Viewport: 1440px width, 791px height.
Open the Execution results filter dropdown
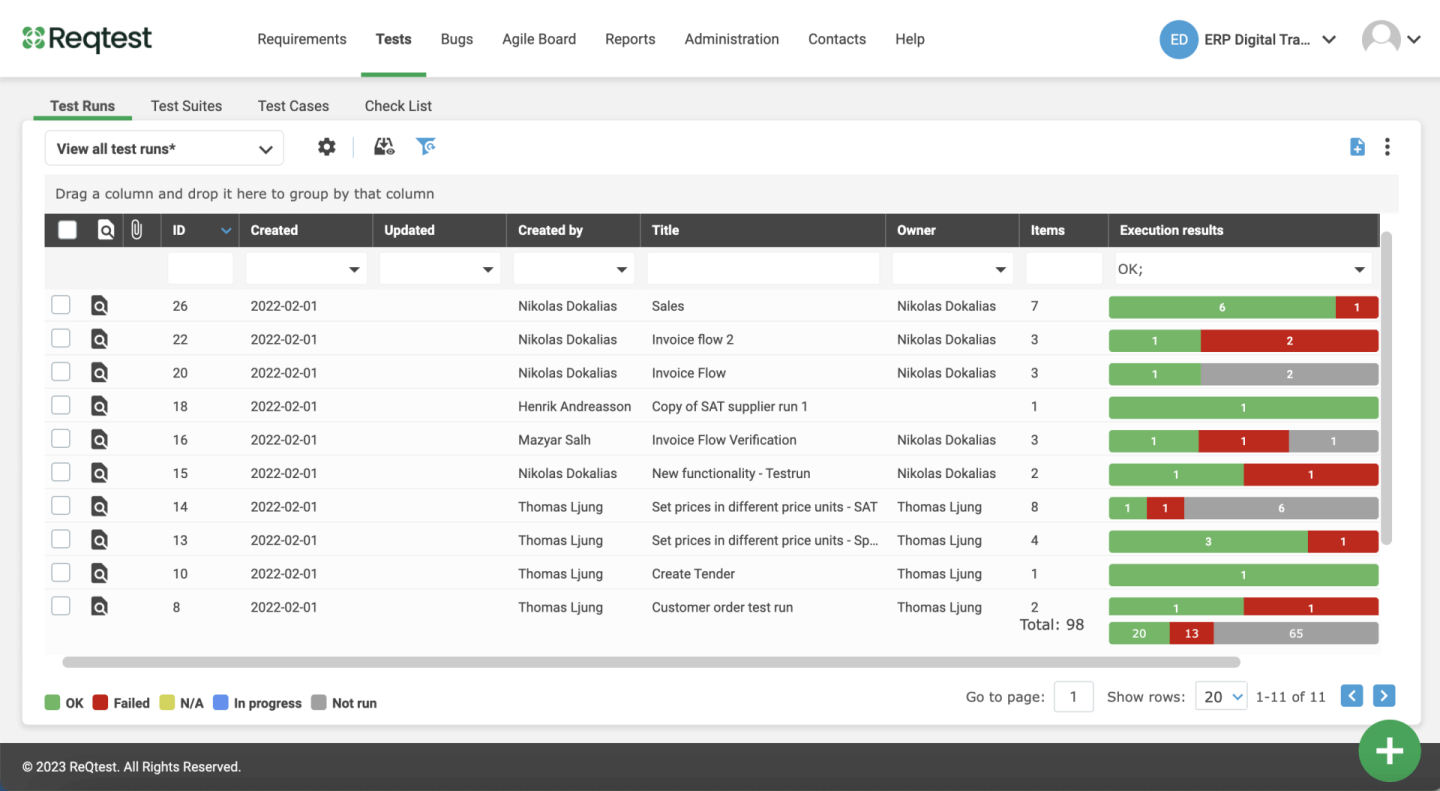point(1359,268)
